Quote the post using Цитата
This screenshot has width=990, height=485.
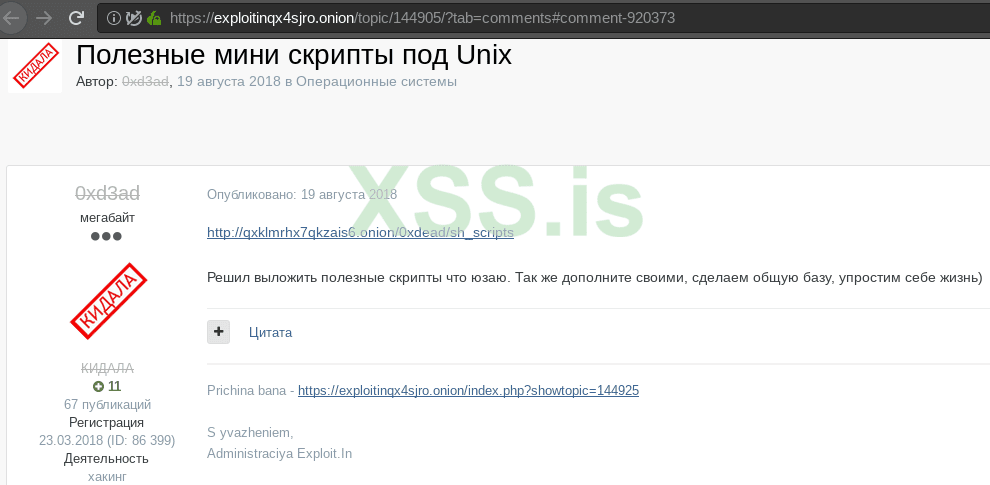pos(270,332)
